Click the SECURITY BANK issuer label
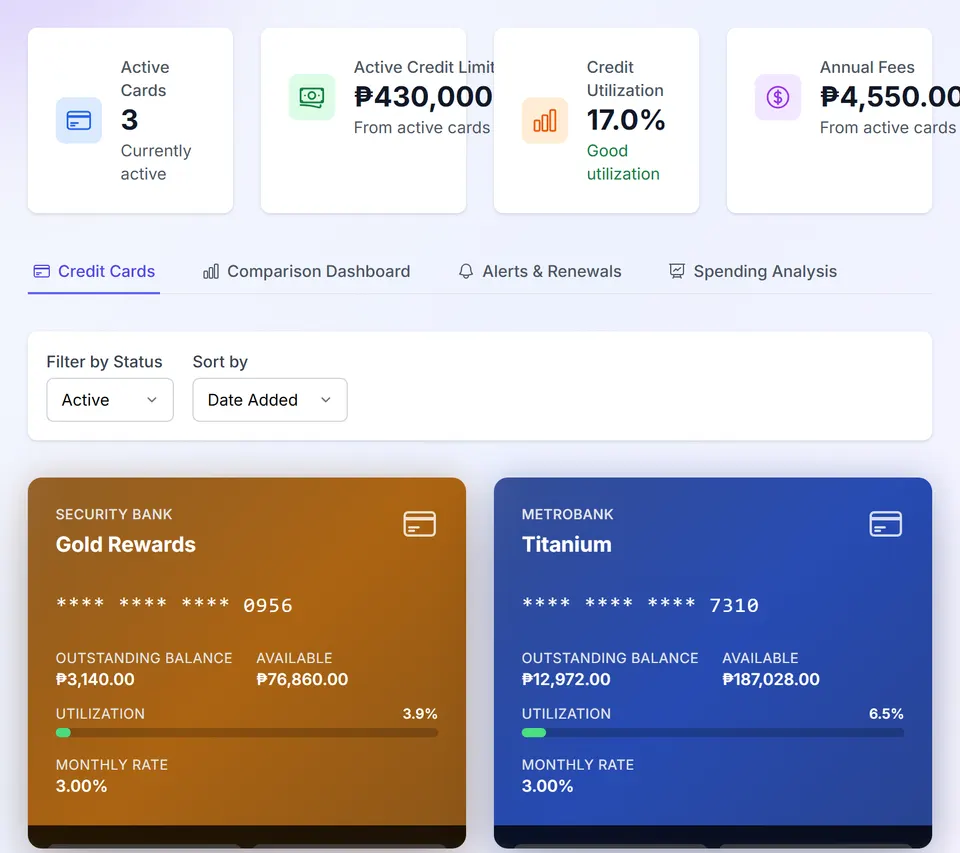Image resolution: width=960 pixels, height=853 pixels. click(114, 514)
